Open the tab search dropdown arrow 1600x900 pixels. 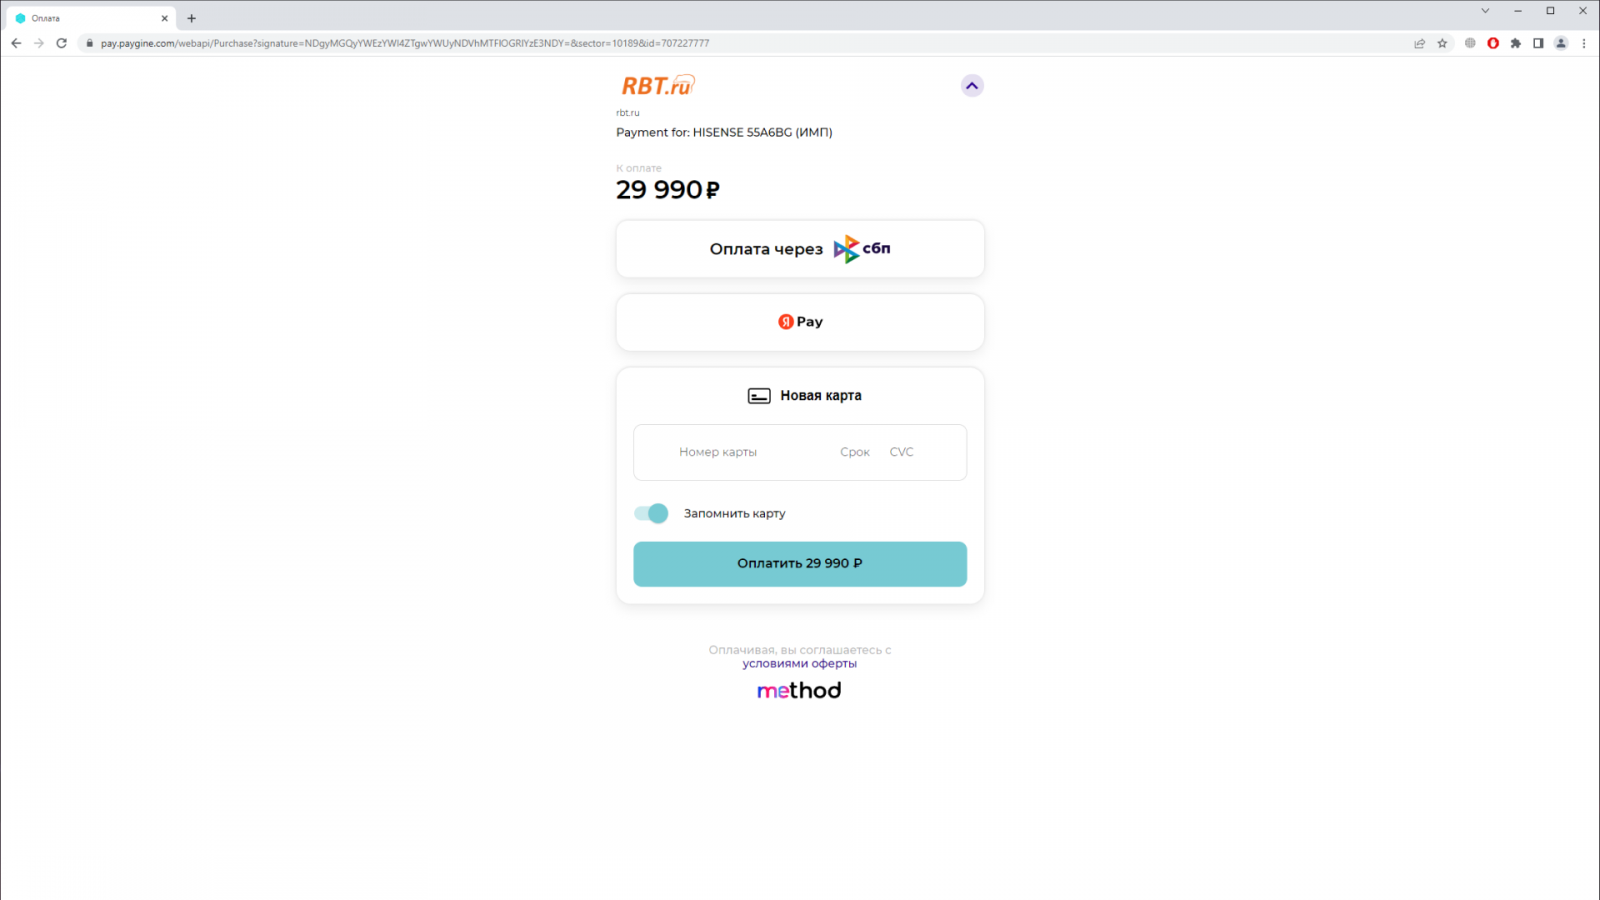(1485, 11)
